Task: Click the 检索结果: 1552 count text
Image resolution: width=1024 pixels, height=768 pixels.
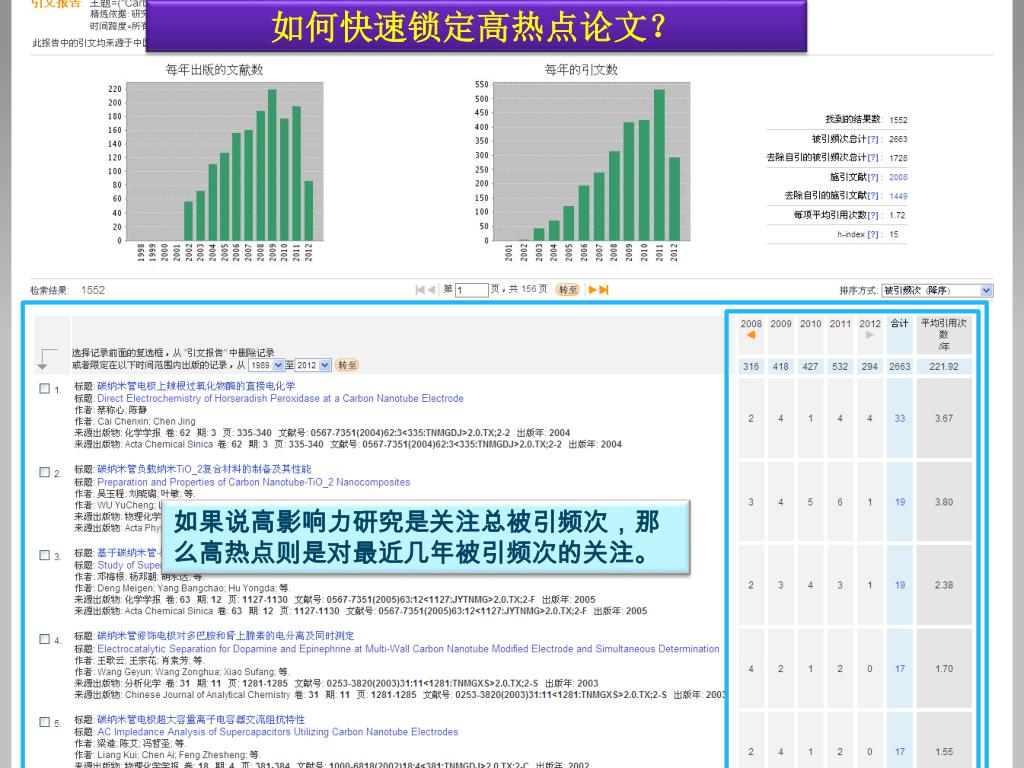Action: pos(67,290)
